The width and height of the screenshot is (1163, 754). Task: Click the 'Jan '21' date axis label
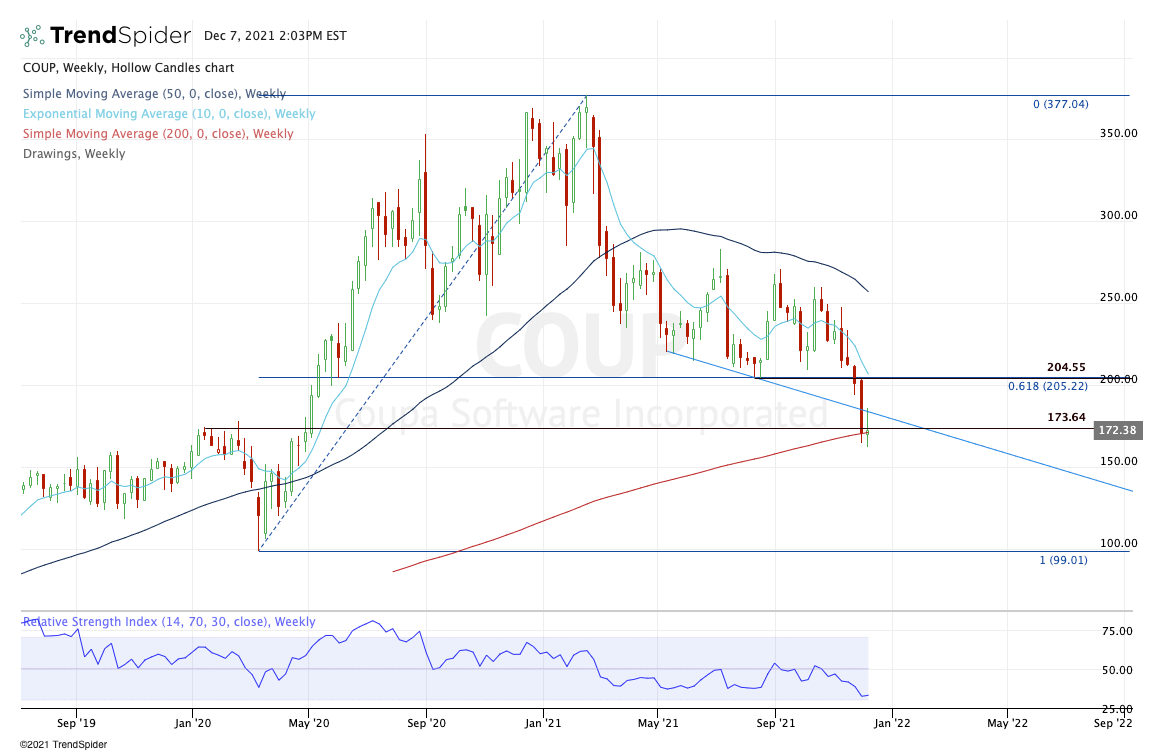click(543, 723)
